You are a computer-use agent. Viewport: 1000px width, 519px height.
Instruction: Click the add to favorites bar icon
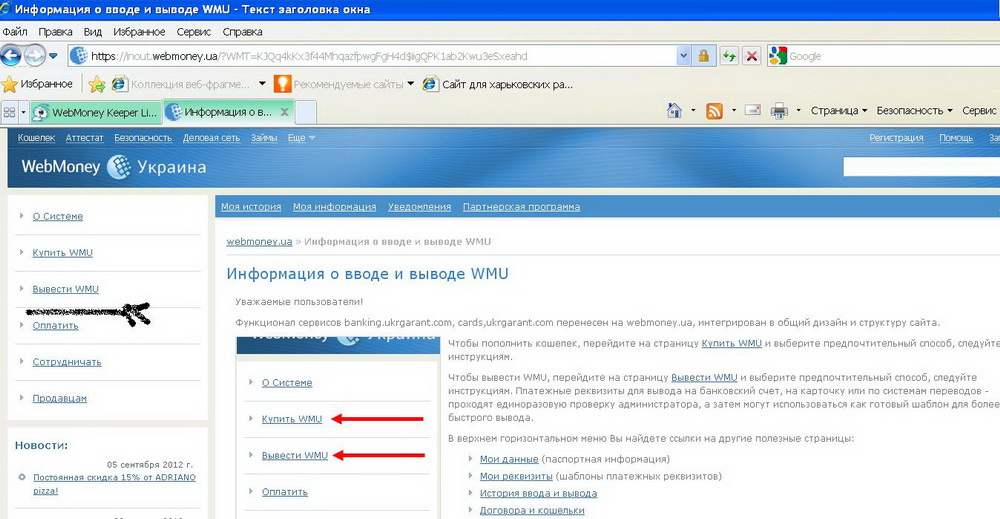coord(97,84)
